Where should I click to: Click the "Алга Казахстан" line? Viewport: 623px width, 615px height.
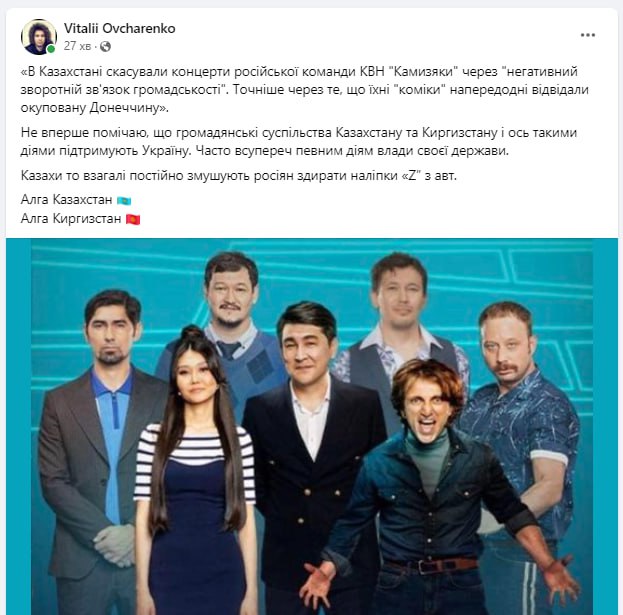coord(66,200)
